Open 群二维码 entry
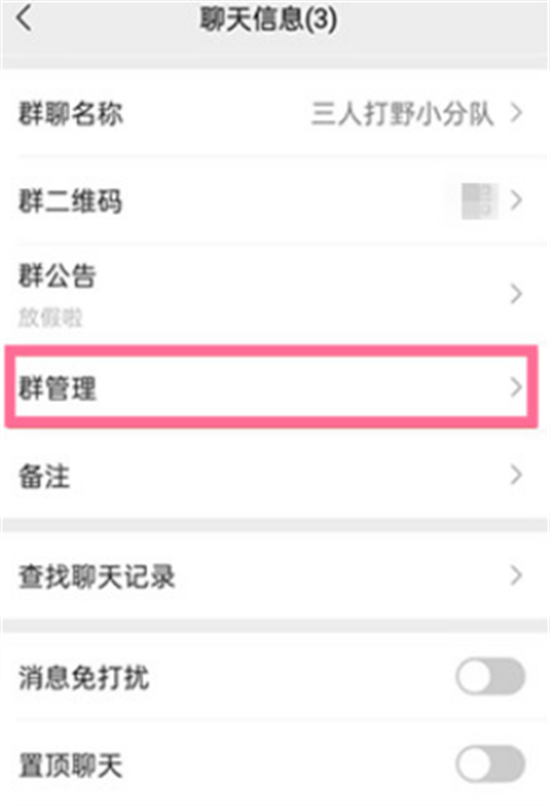The width and height of the screenshot is (550, 806). click(275, 200)
